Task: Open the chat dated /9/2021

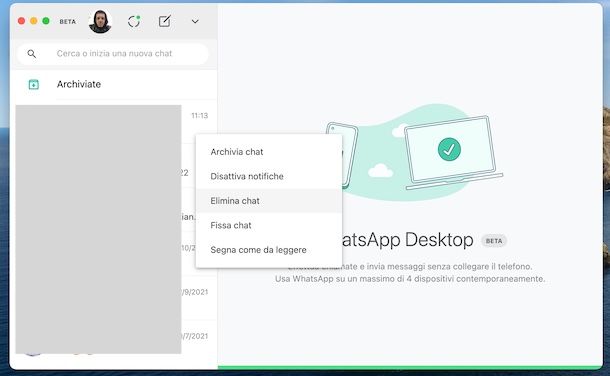Action: (114, 298)
